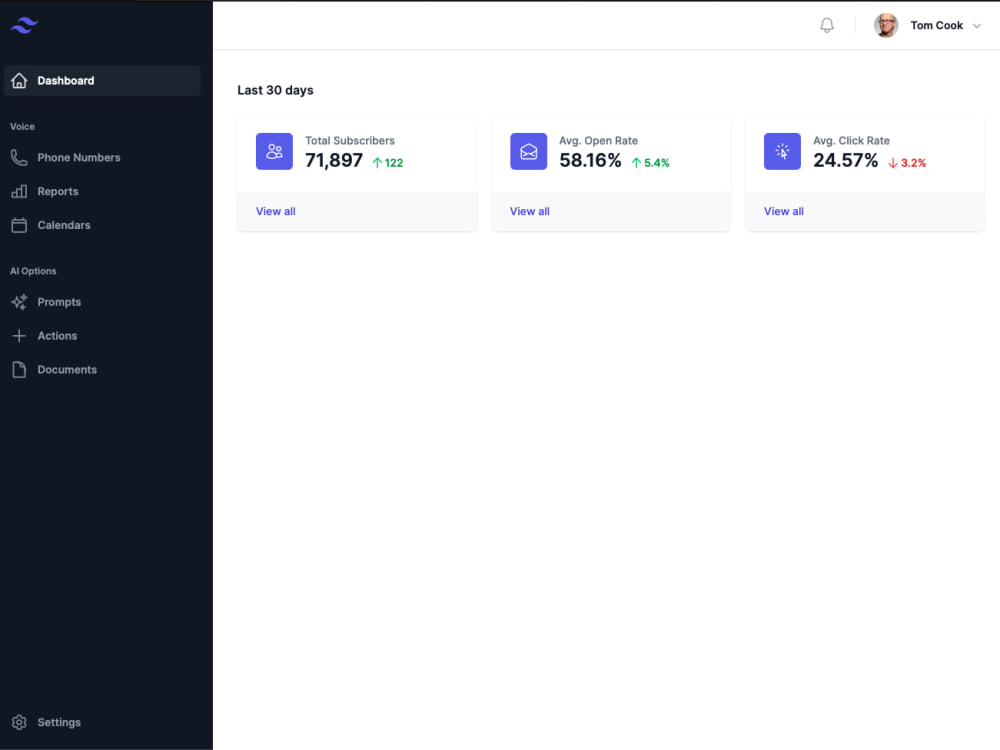The height and width of the screenshot is (750, 1000).
Task: Click the green 5.4% increase indicator
Action: (650, 163)
